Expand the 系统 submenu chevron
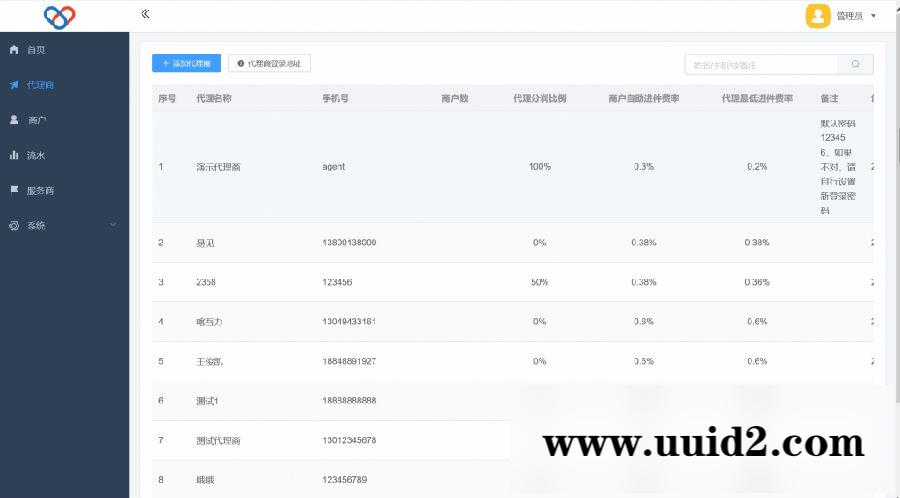Screen dimensions: 900x498 pos(113,225)
